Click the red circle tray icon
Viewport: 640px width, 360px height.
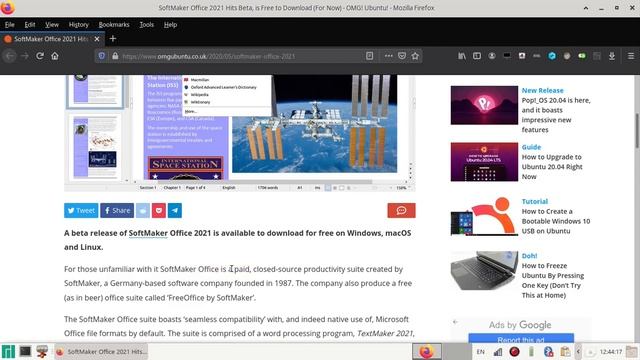pos(514,351)
